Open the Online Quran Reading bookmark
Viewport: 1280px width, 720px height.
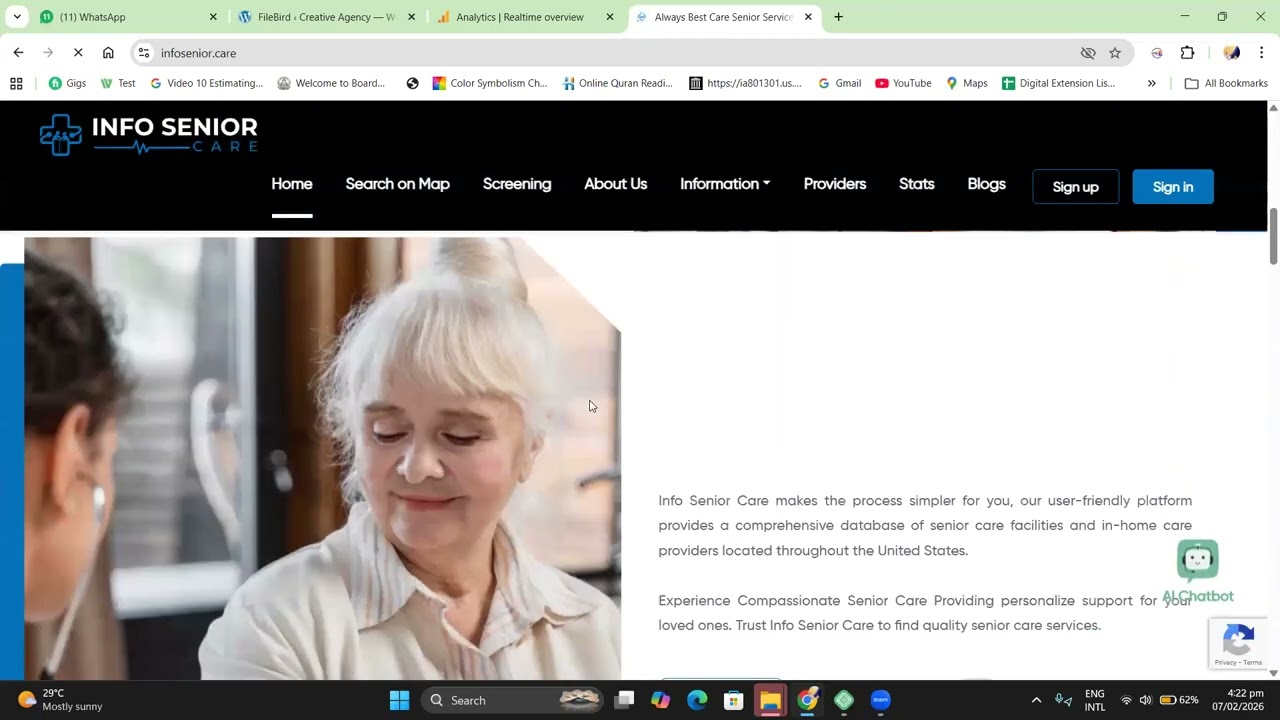[x=618, y=83]
